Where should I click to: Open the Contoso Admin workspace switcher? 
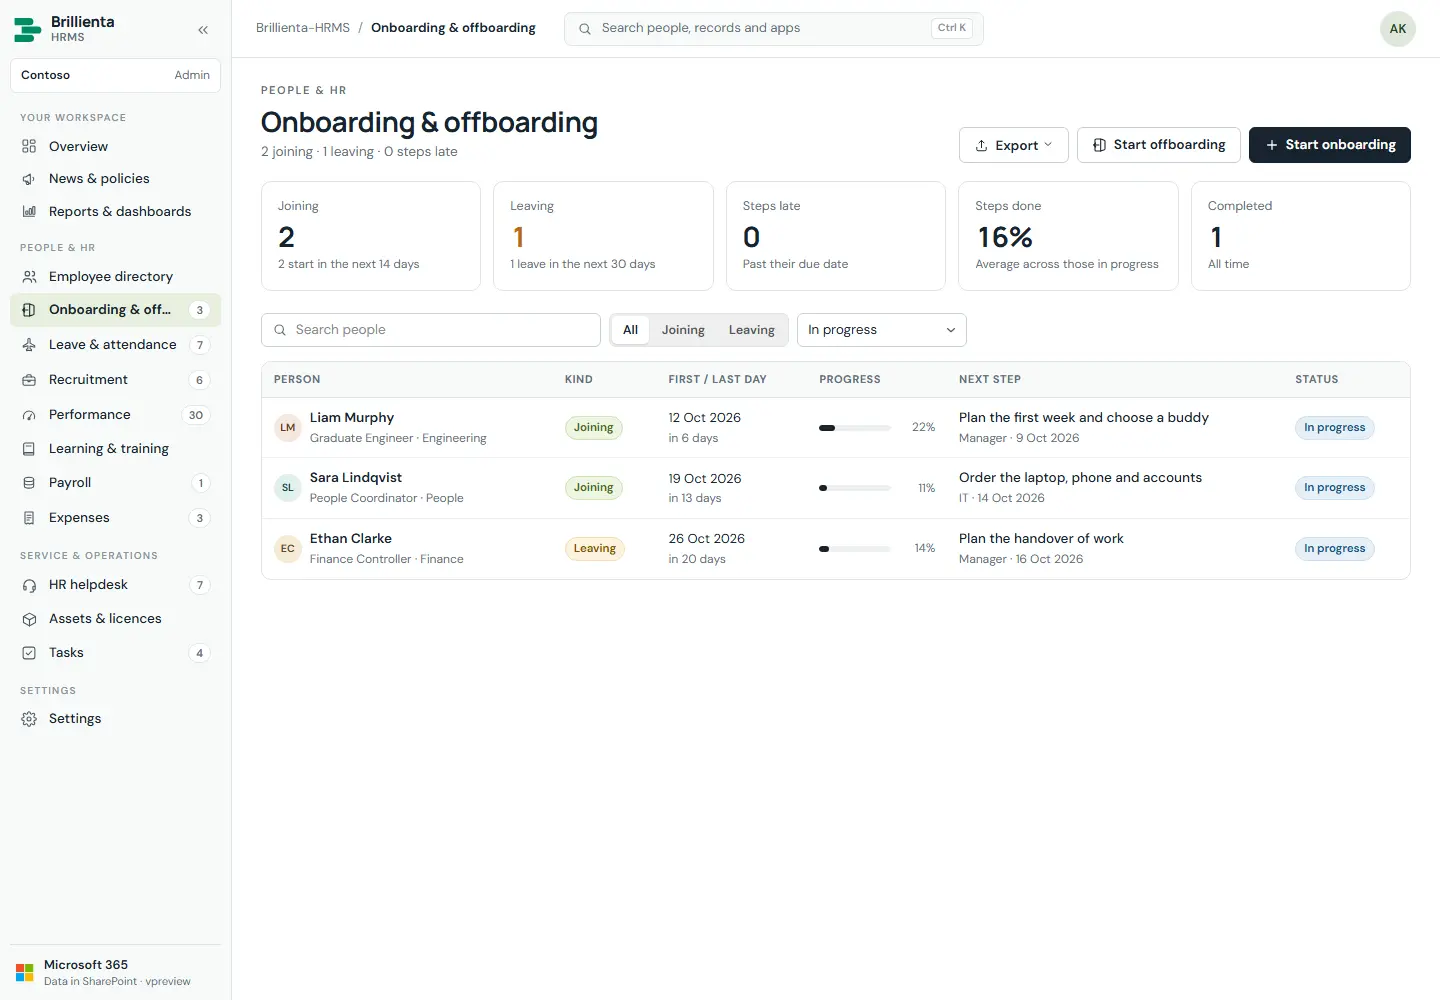(115, 75)
